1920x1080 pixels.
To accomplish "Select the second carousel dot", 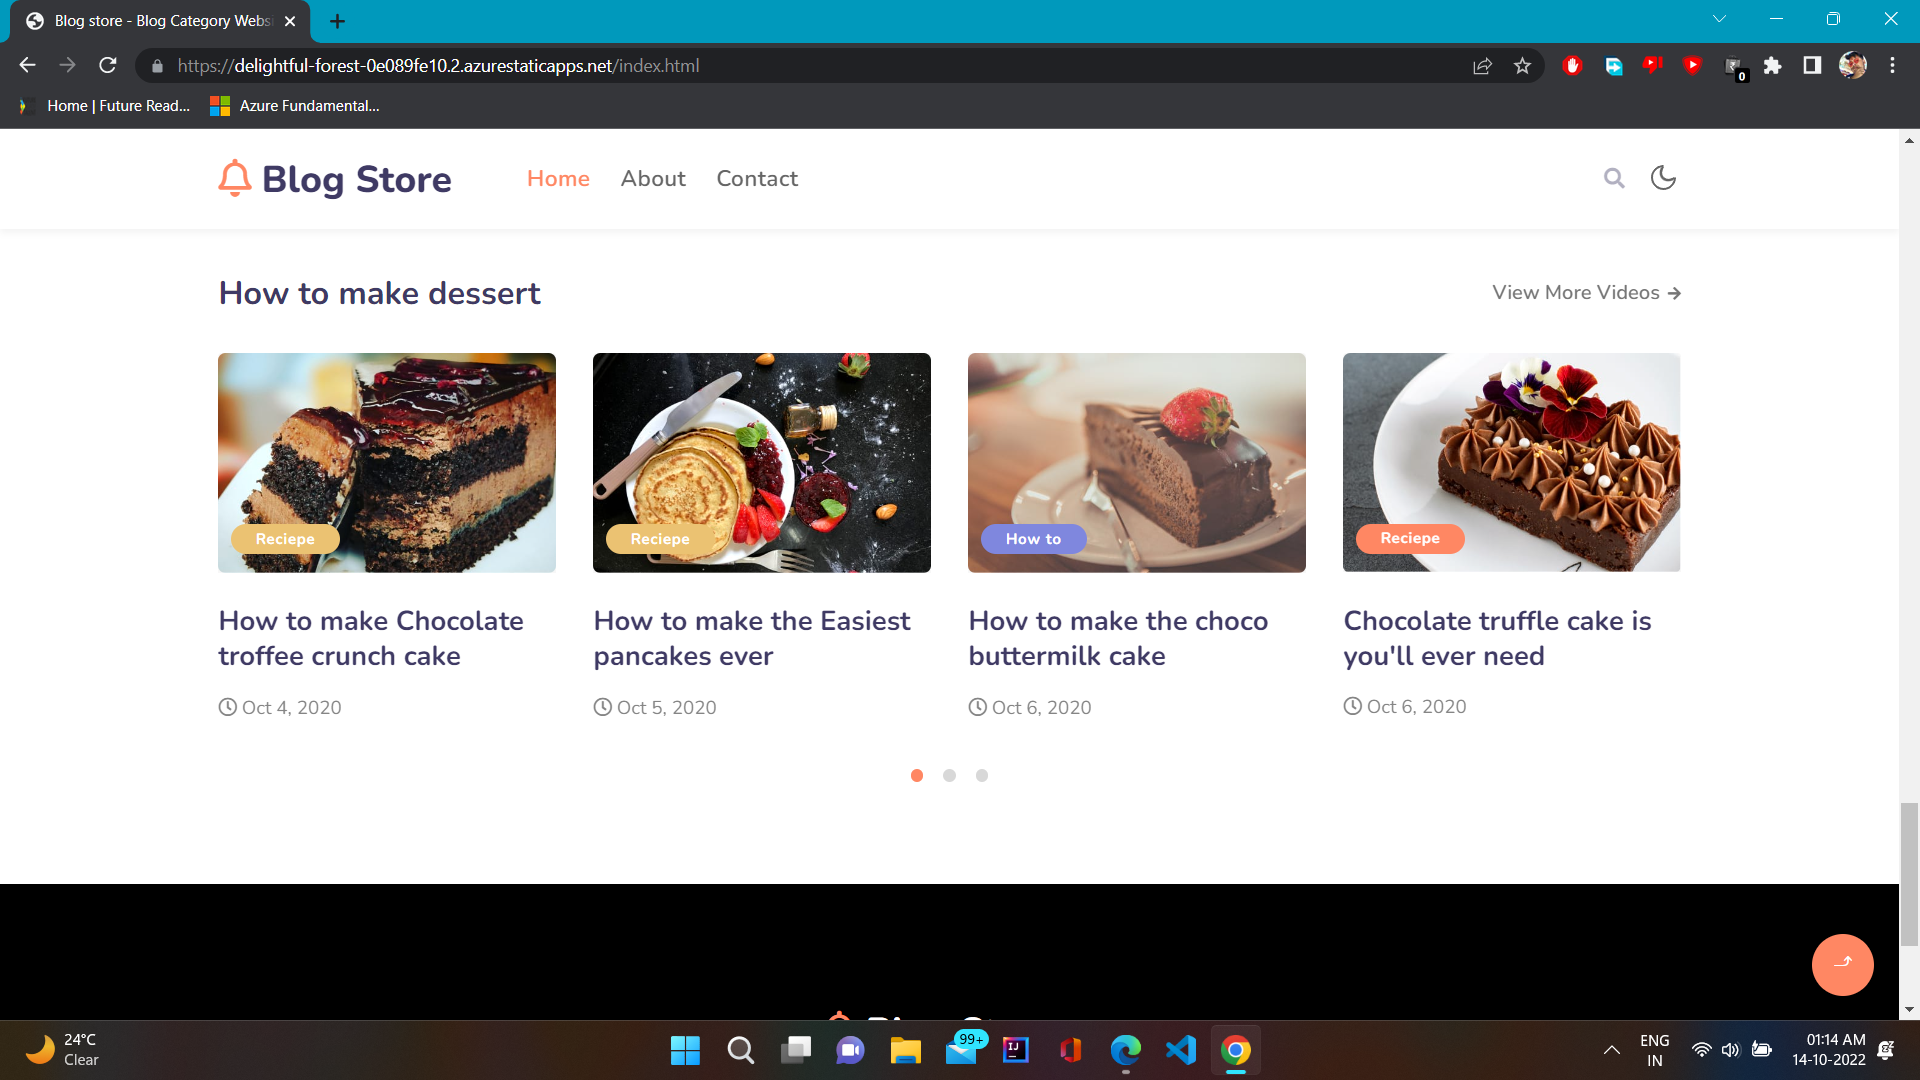I will tap(949, 775).
